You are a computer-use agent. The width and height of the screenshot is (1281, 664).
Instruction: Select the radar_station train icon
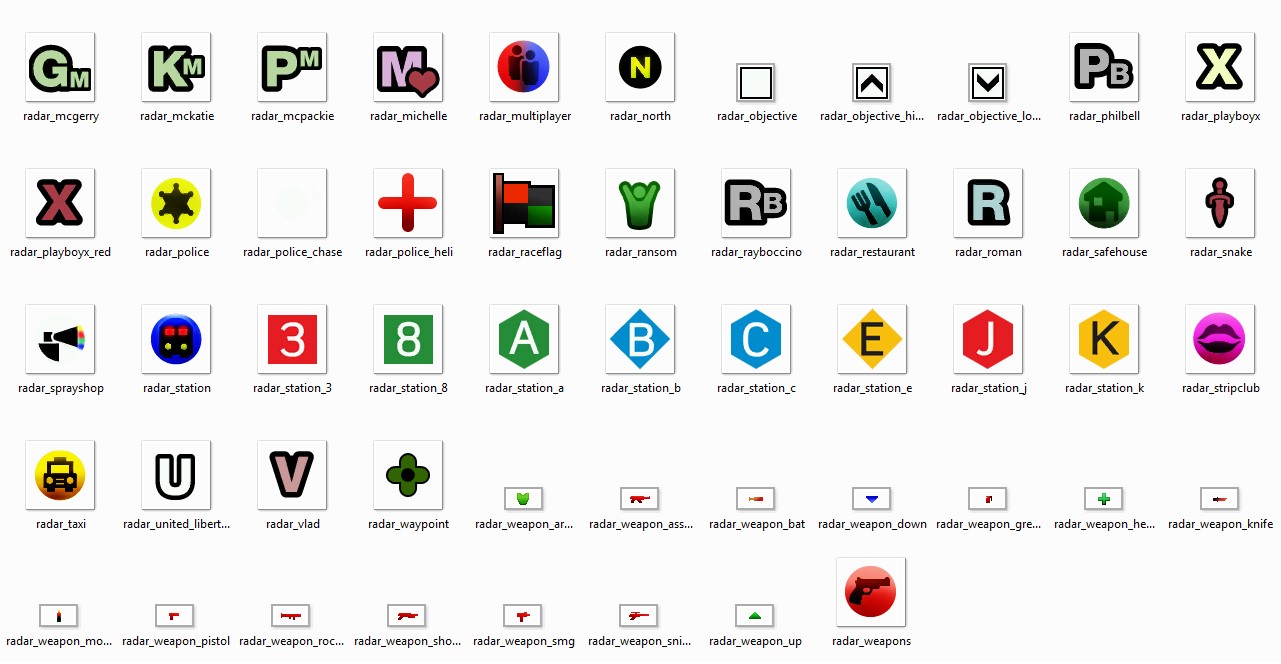(176, 339)
